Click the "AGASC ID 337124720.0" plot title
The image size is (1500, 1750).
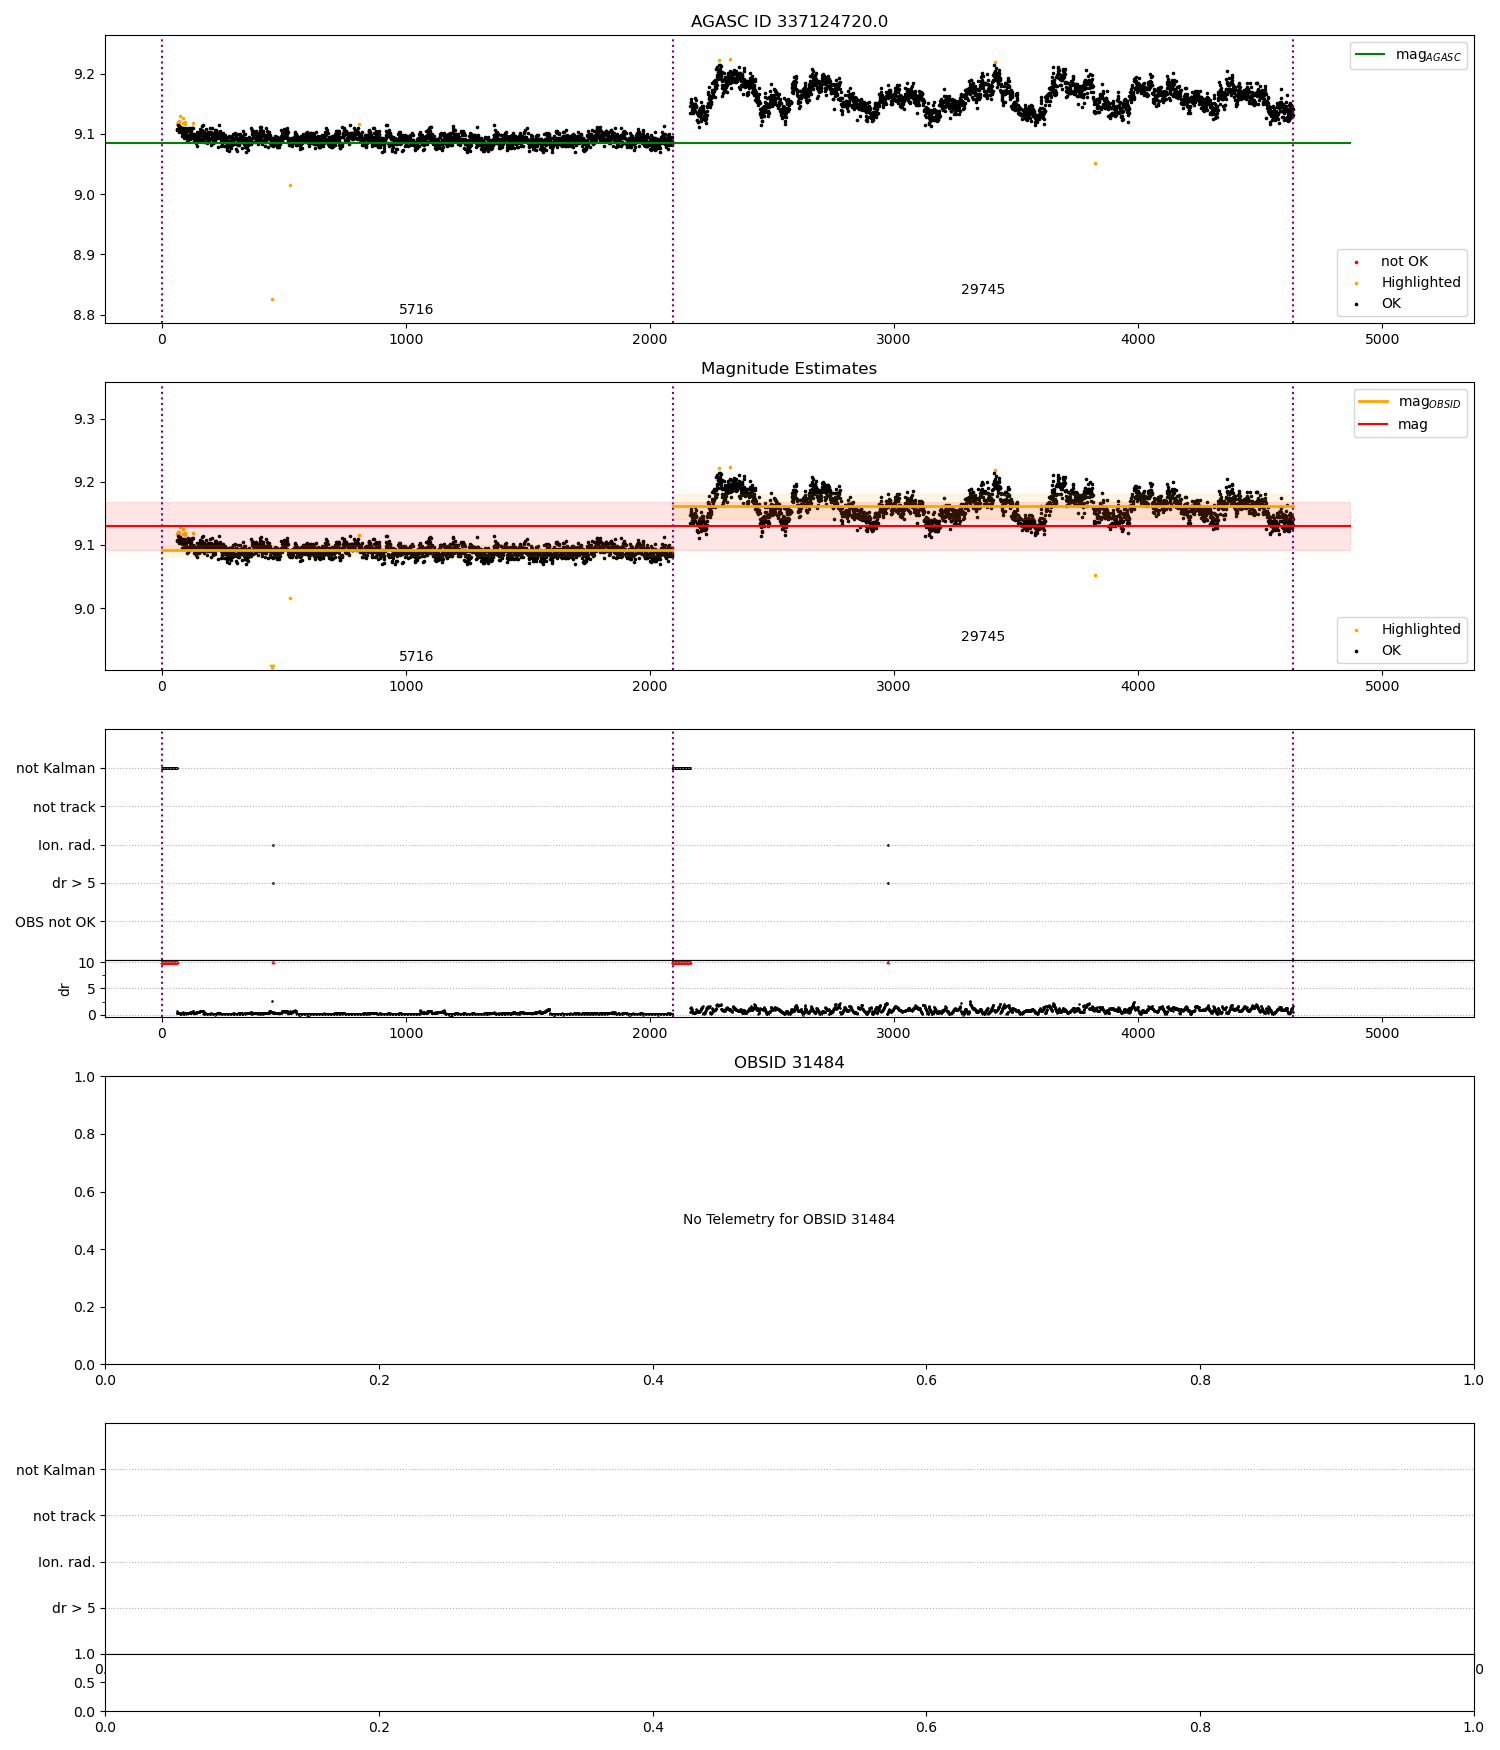click(x=789, y=22)
